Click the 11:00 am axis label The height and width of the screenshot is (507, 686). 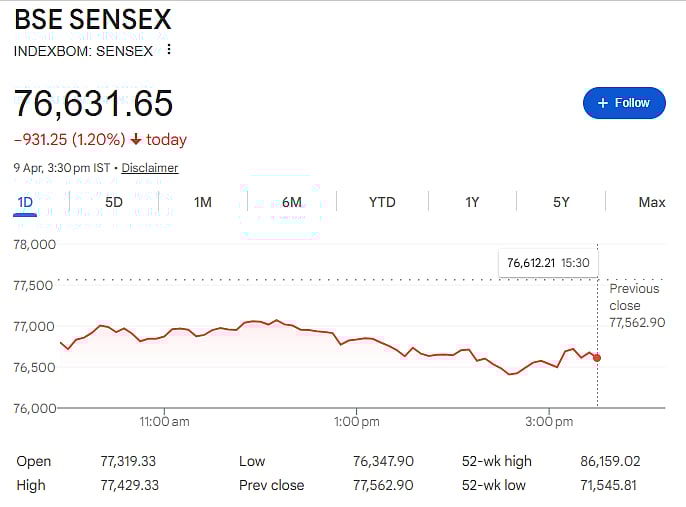[164, 422]
